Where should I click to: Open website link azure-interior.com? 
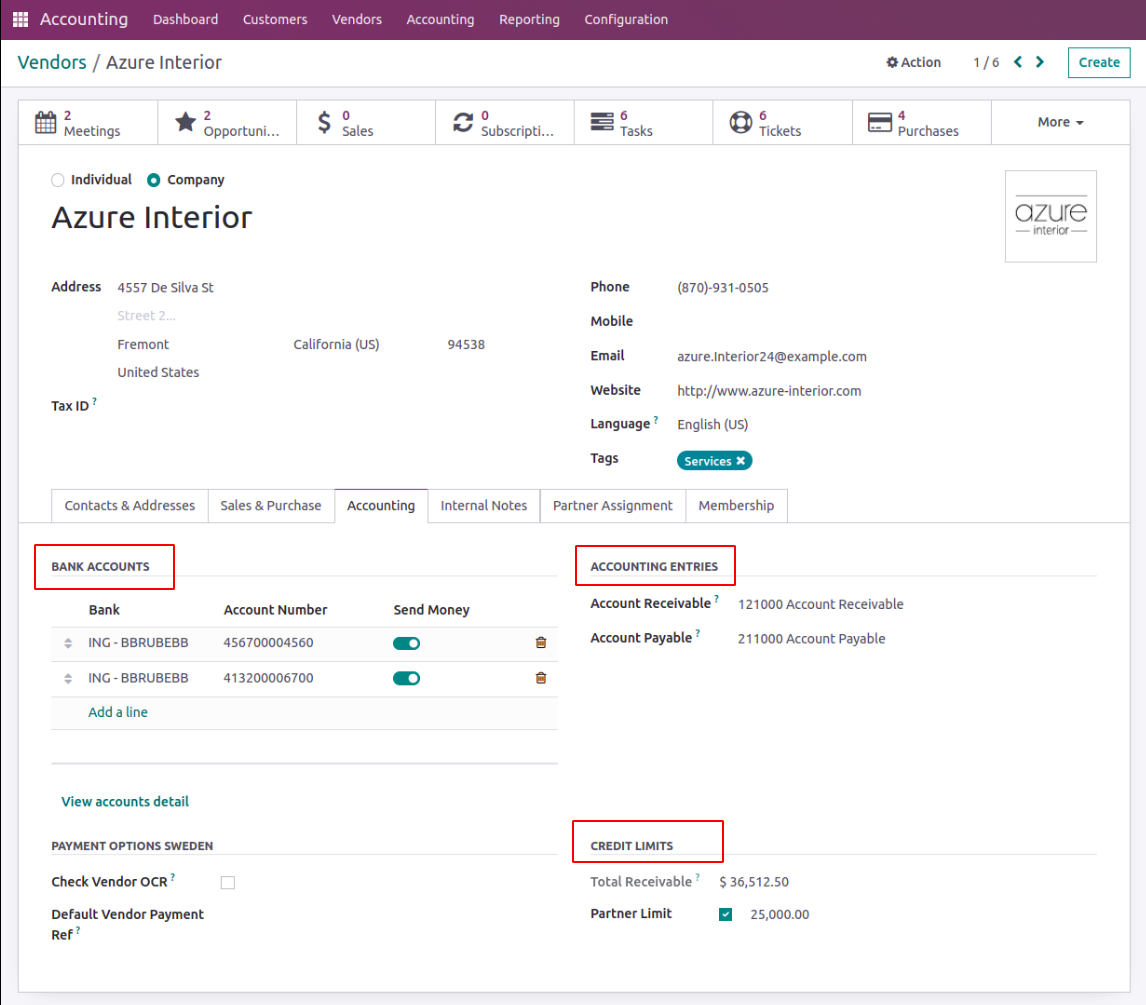[x=769, y=391]
